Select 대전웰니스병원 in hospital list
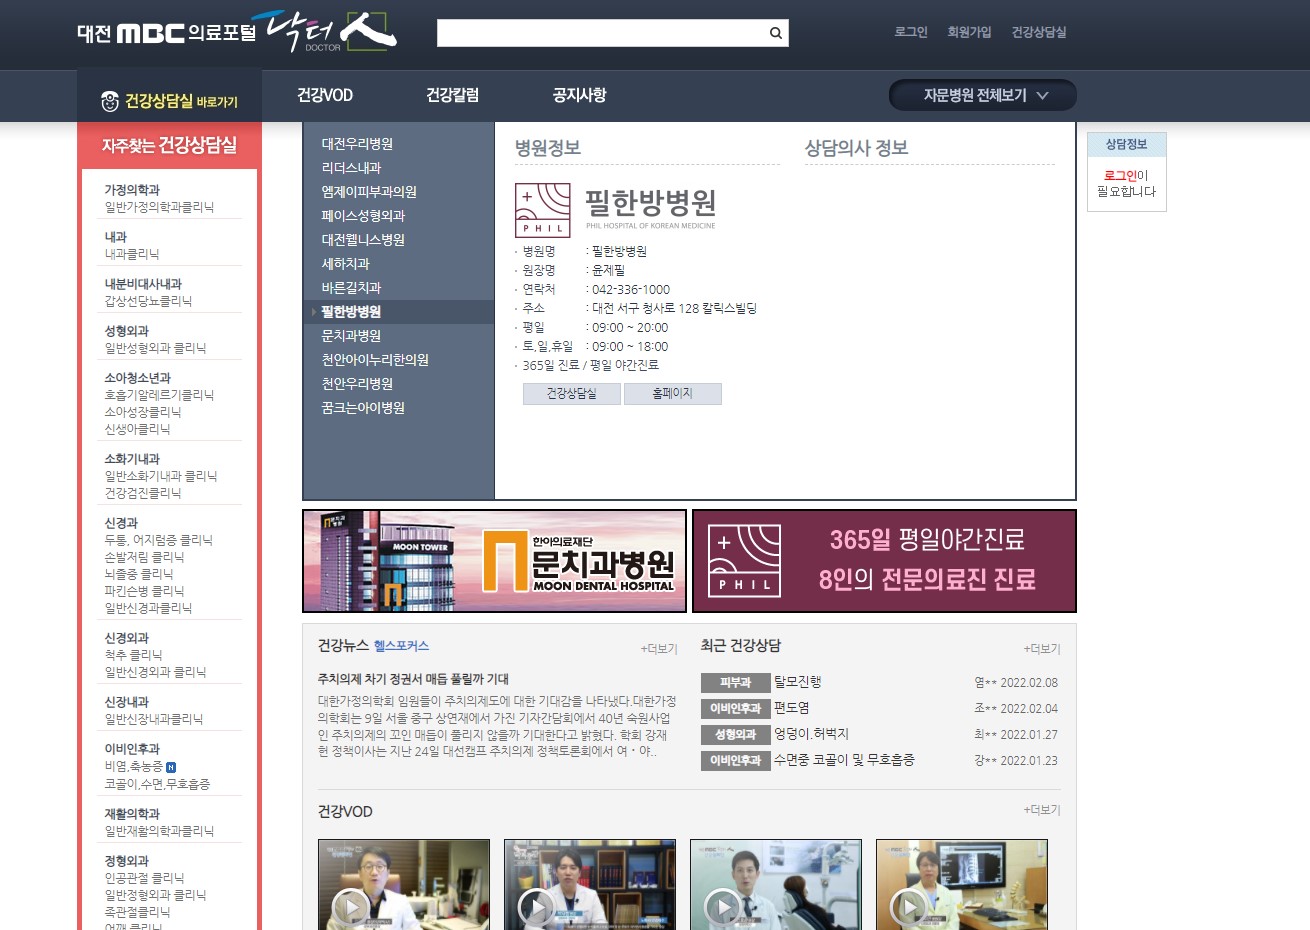Screen dimensions: 1310x930 coord(363,240)
